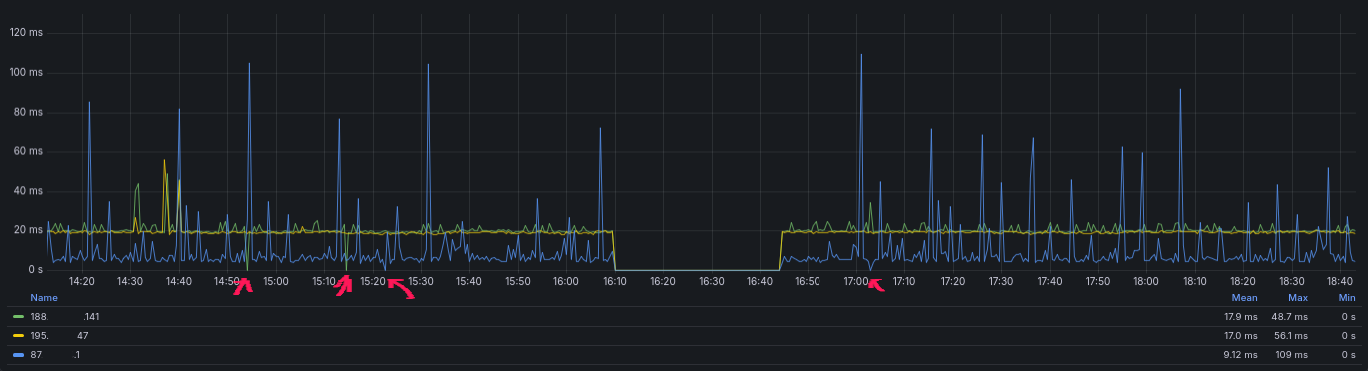1368x371 pixels.
Task: Select the 17.9 ms mean value
Action: tap(1241, 317)
